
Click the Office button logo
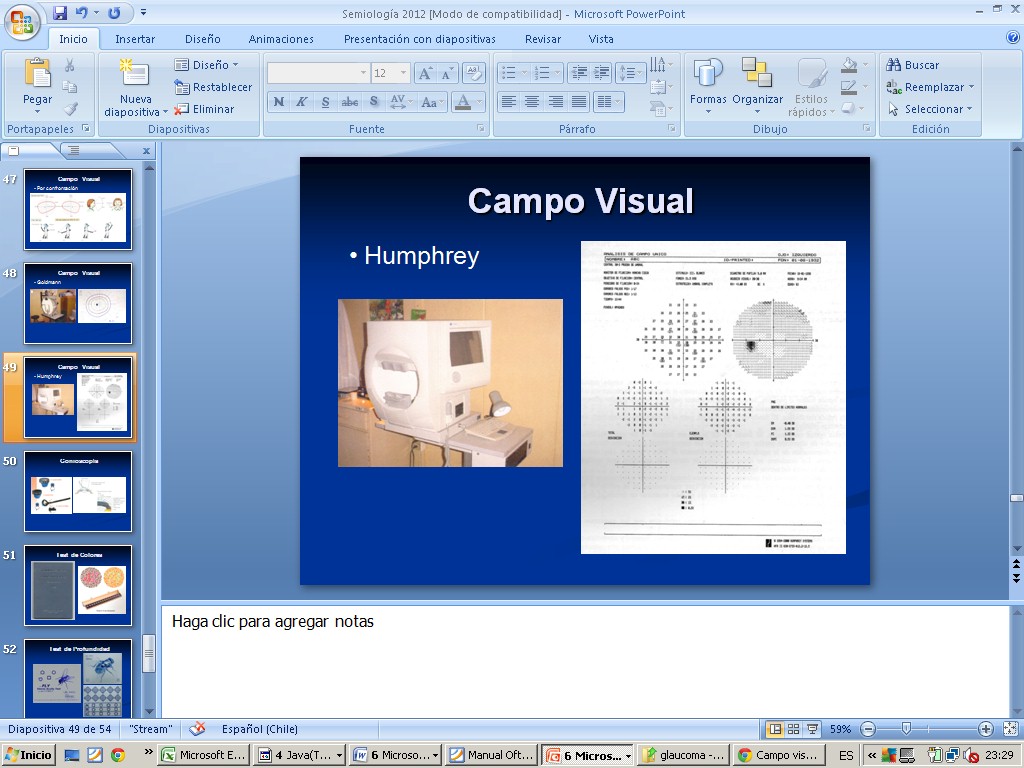22,21
